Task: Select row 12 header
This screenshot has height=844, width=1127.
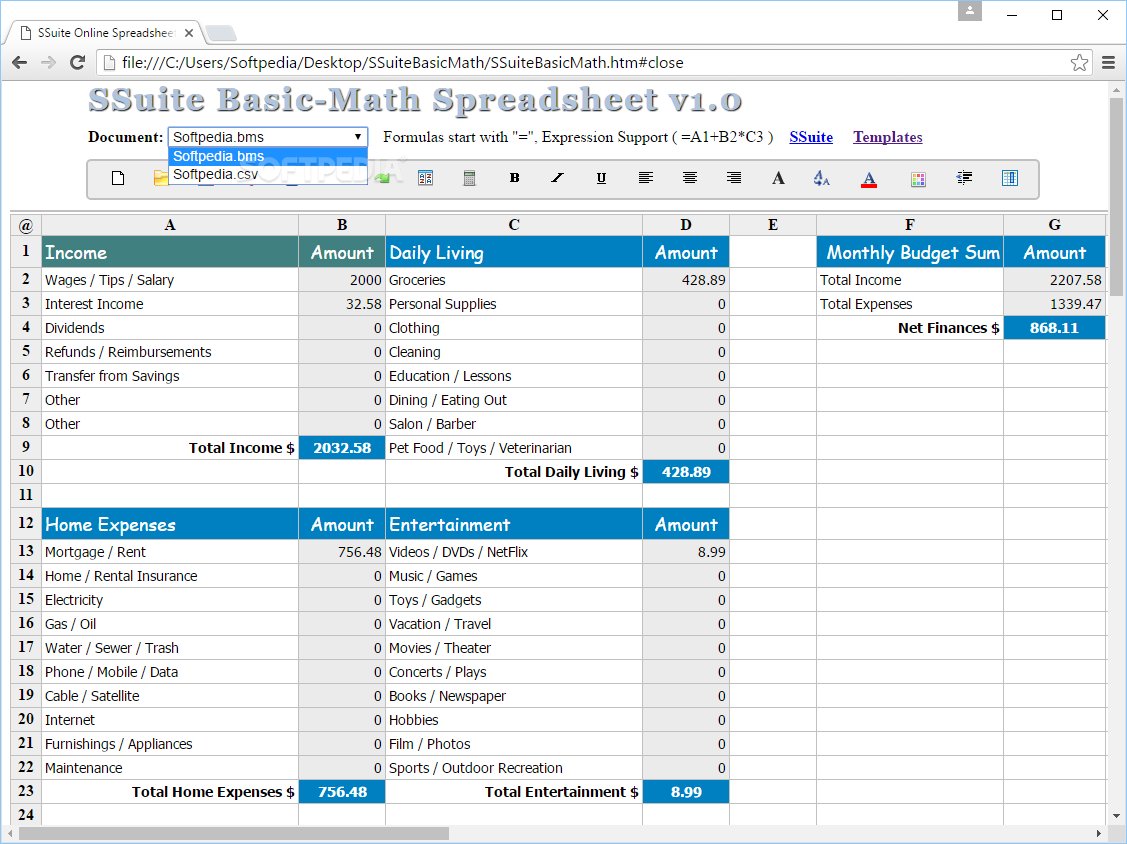Action: [26, 523]
